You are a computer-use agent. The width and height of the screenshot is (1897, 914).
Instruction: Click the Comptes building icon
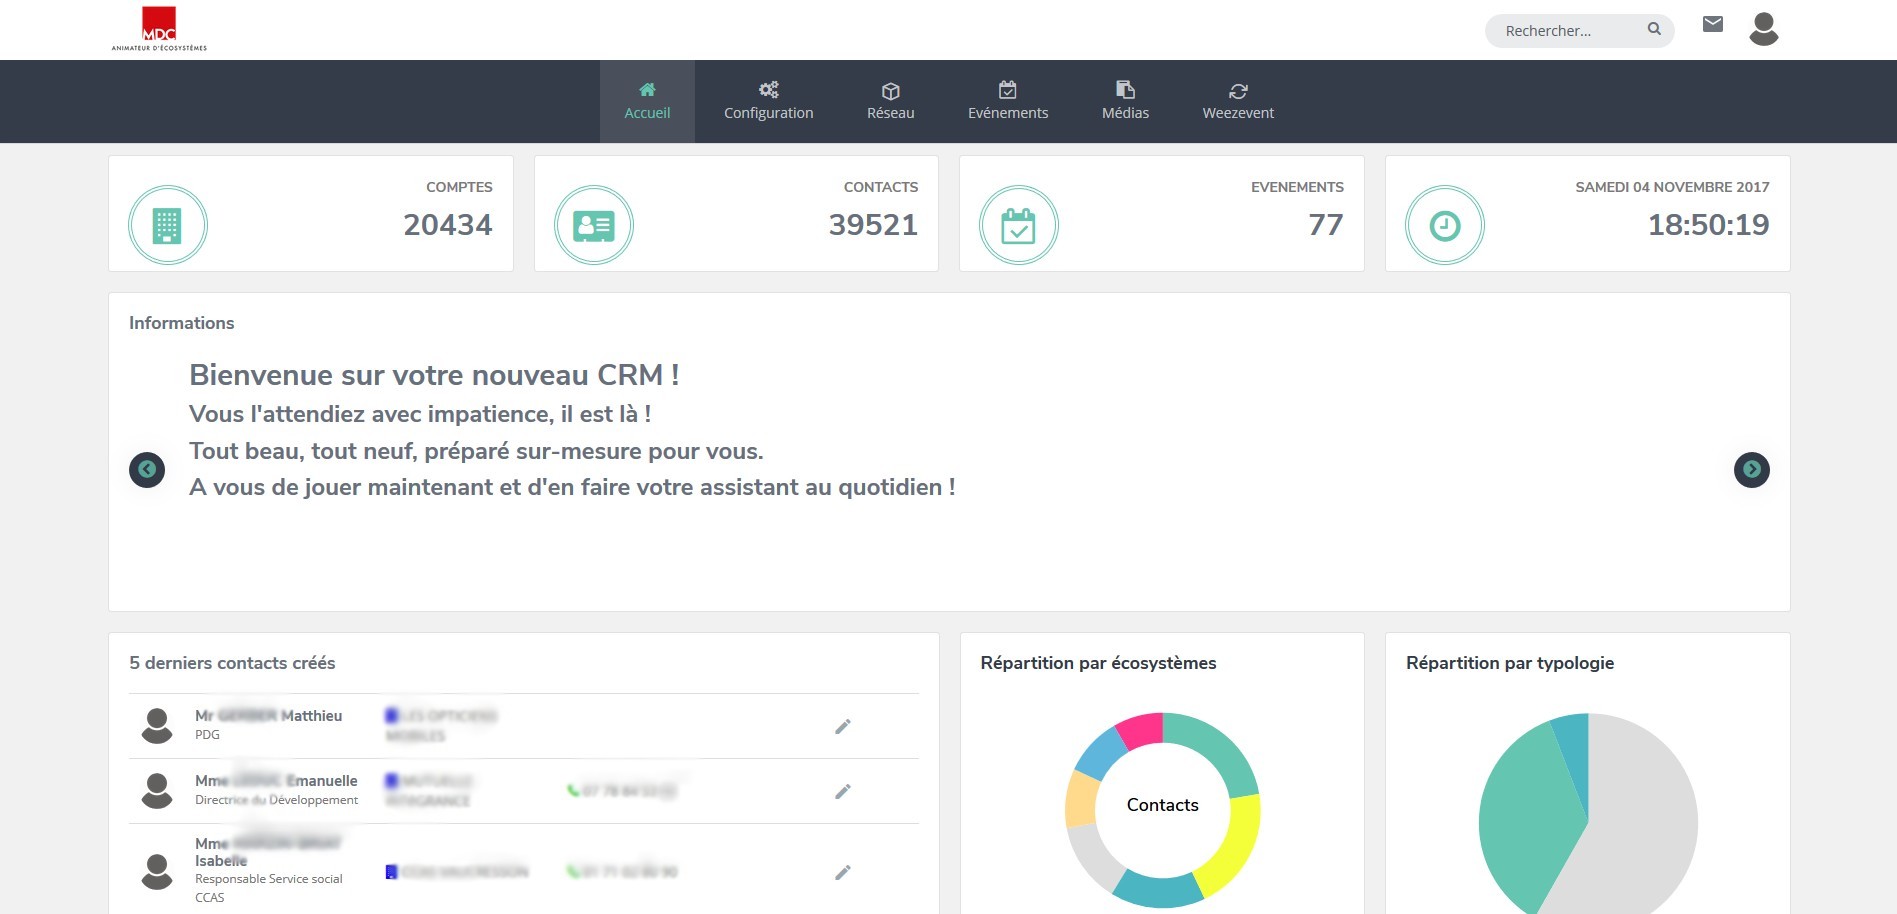(x=167, y=226)
